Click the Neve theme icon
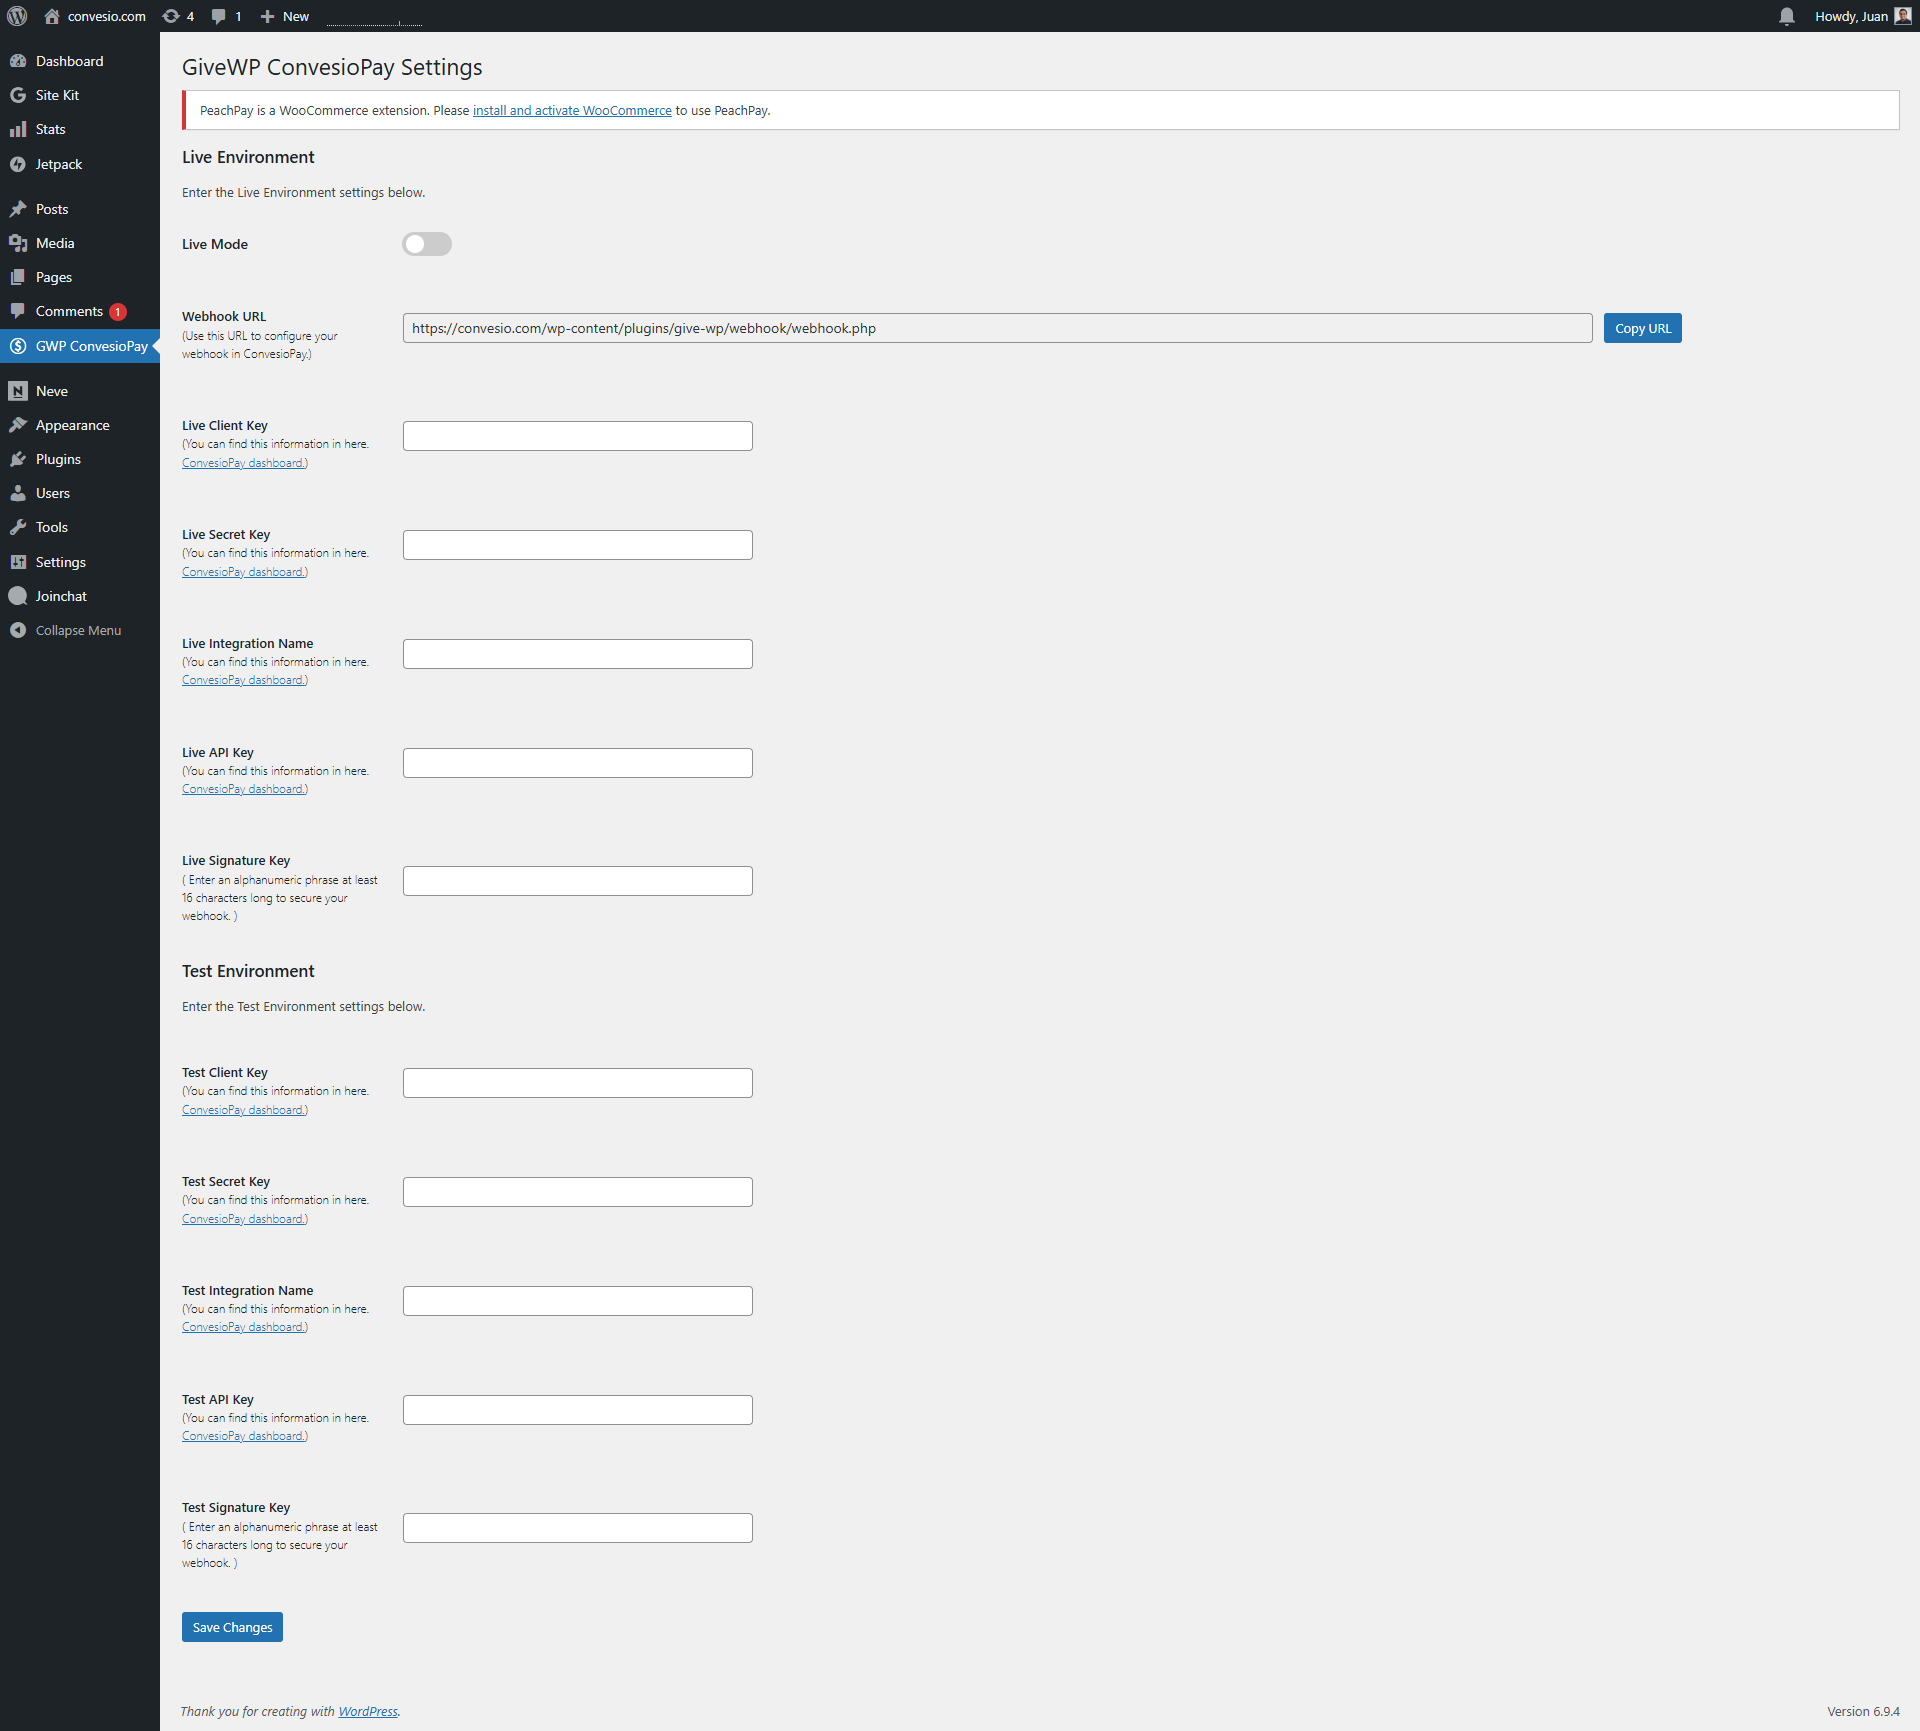 tap(18, 391)
